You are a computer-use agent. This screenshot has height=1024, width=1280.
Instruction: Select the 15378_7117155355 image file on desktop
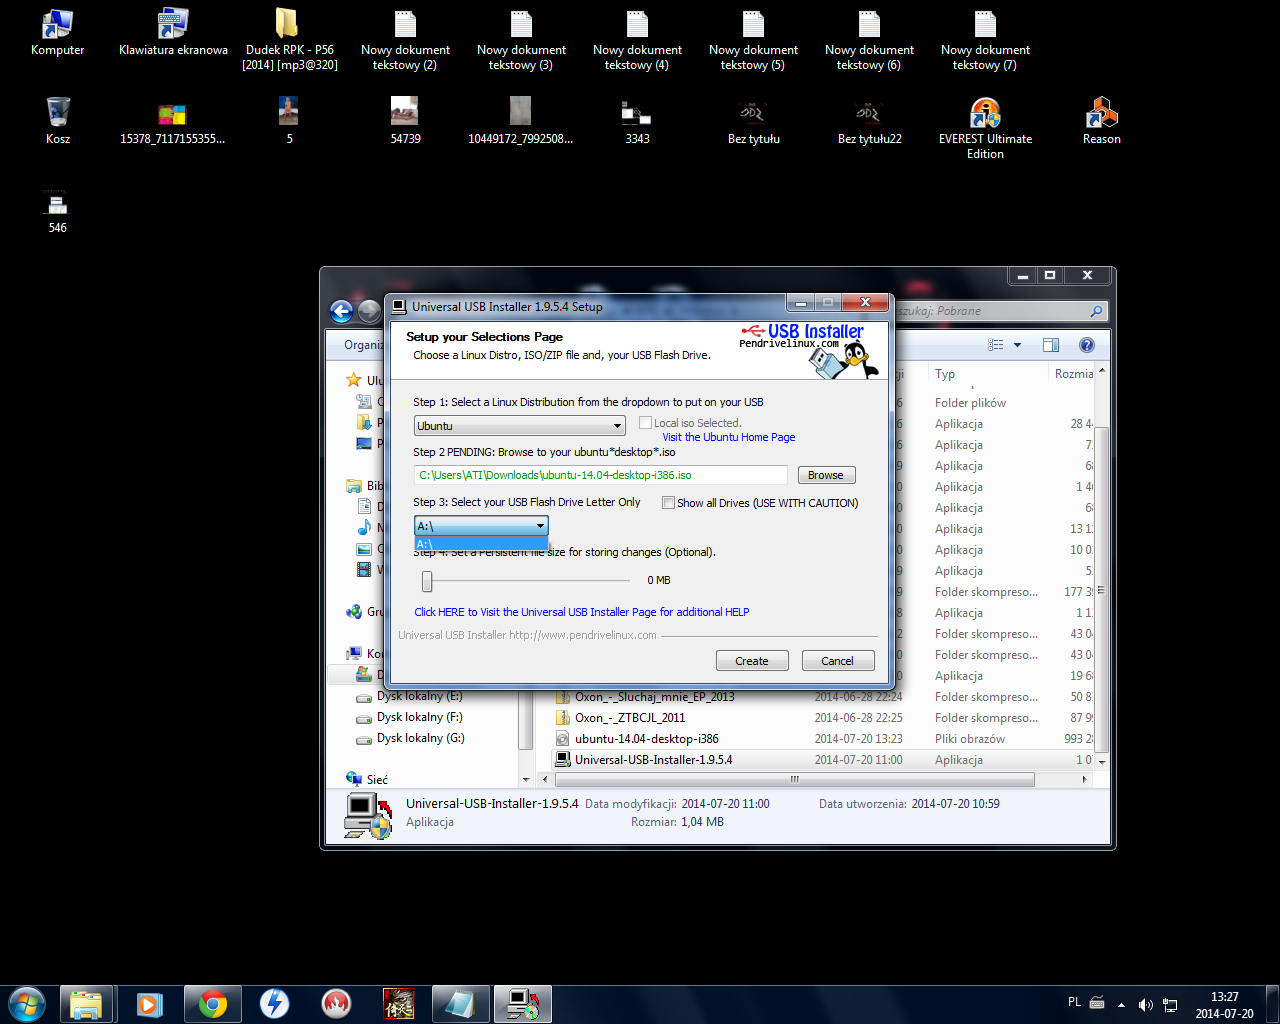pyautogui.click(x=172, y=121)
